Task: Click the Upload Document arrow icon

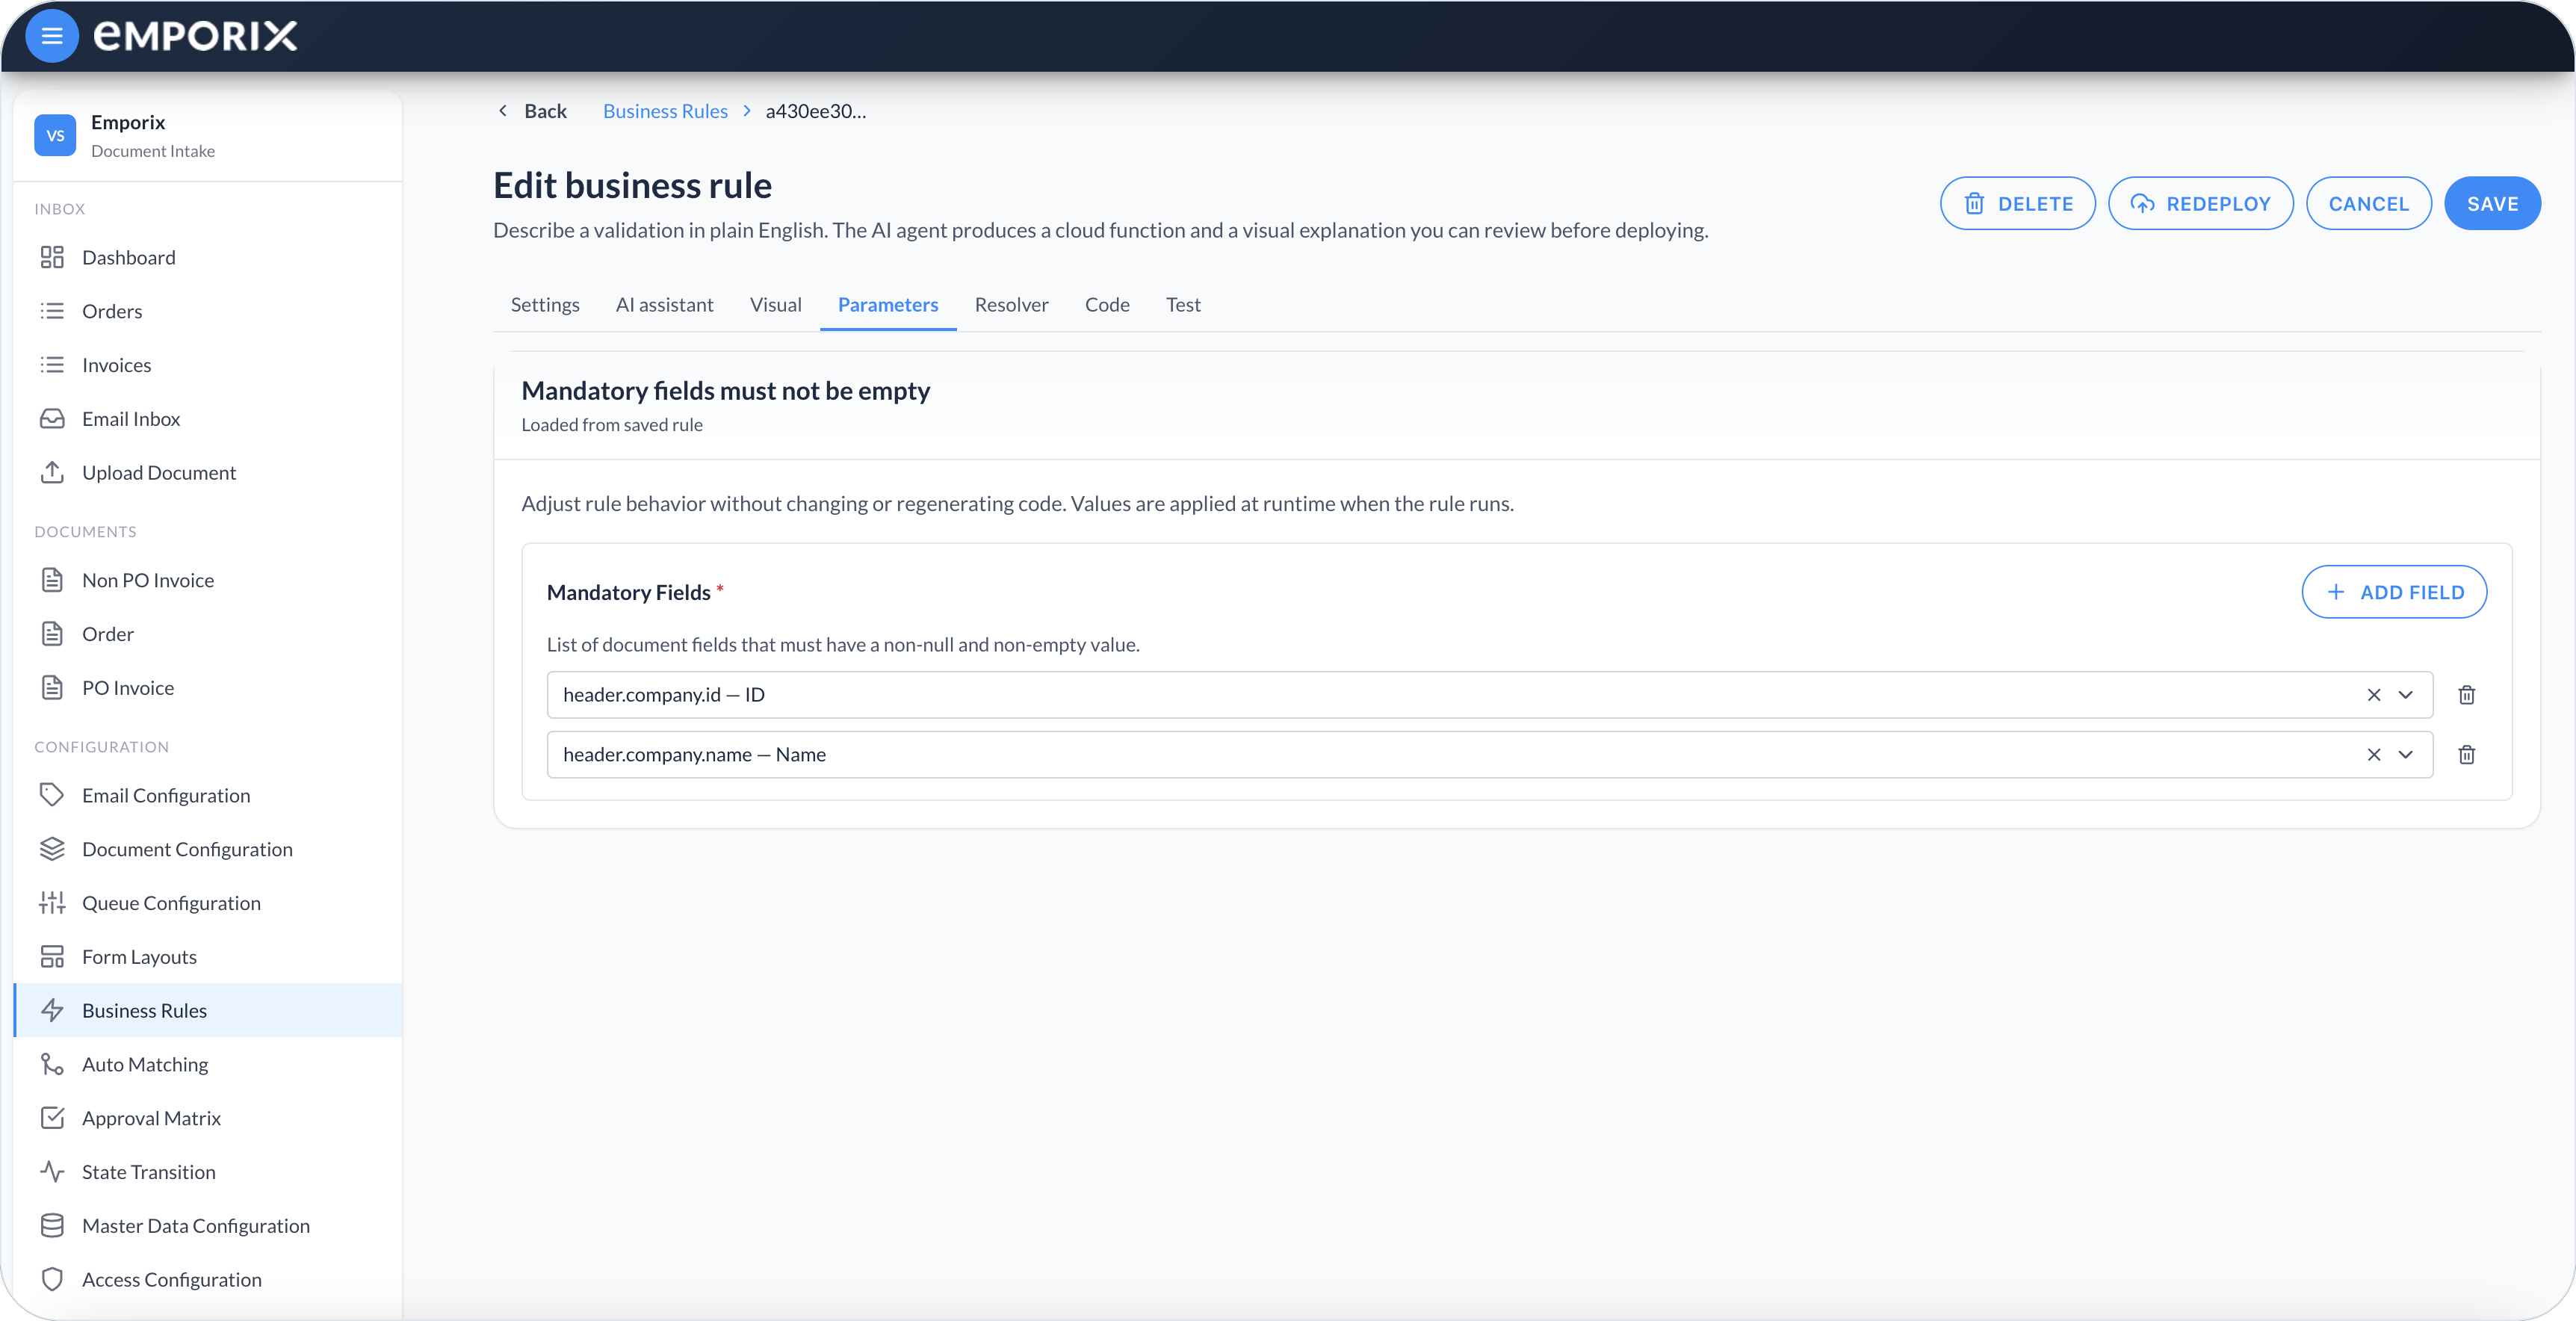Action: (52, 472)
